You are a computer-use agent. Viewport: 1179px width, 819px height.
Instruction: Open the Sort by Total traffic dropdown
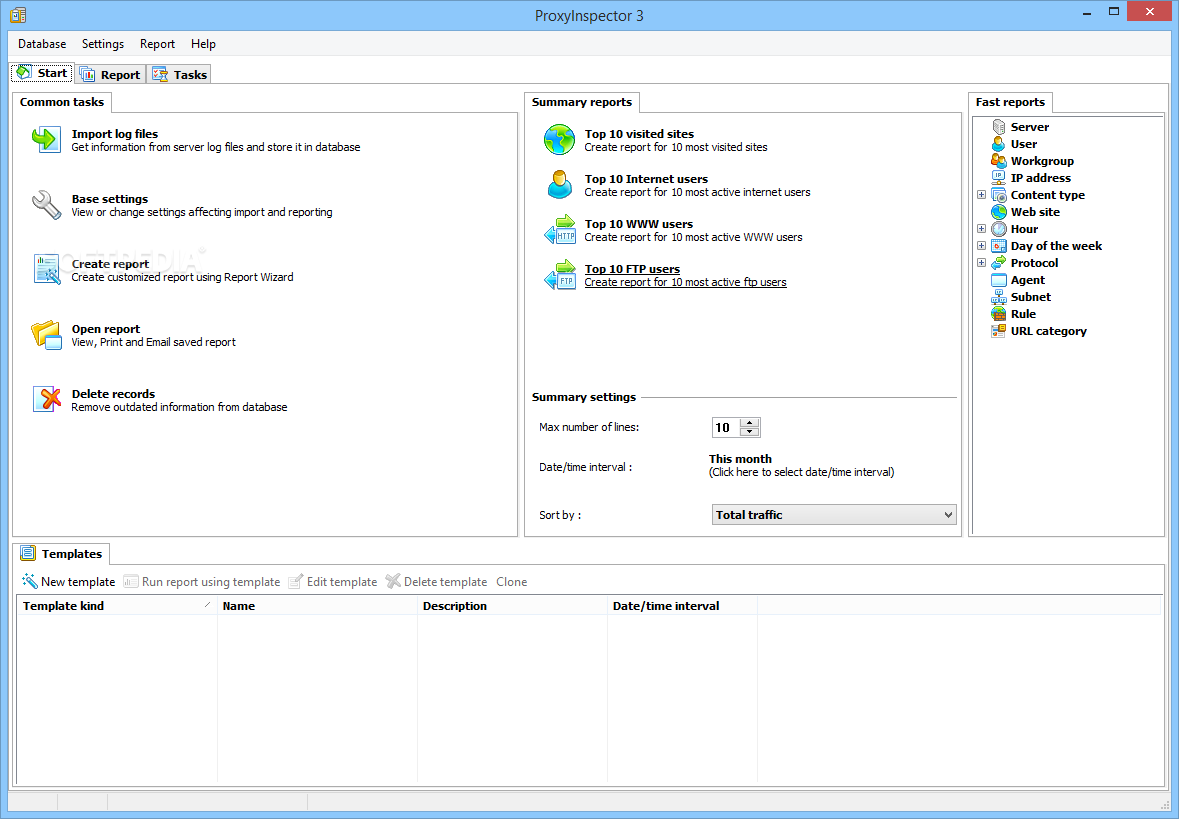834,514
